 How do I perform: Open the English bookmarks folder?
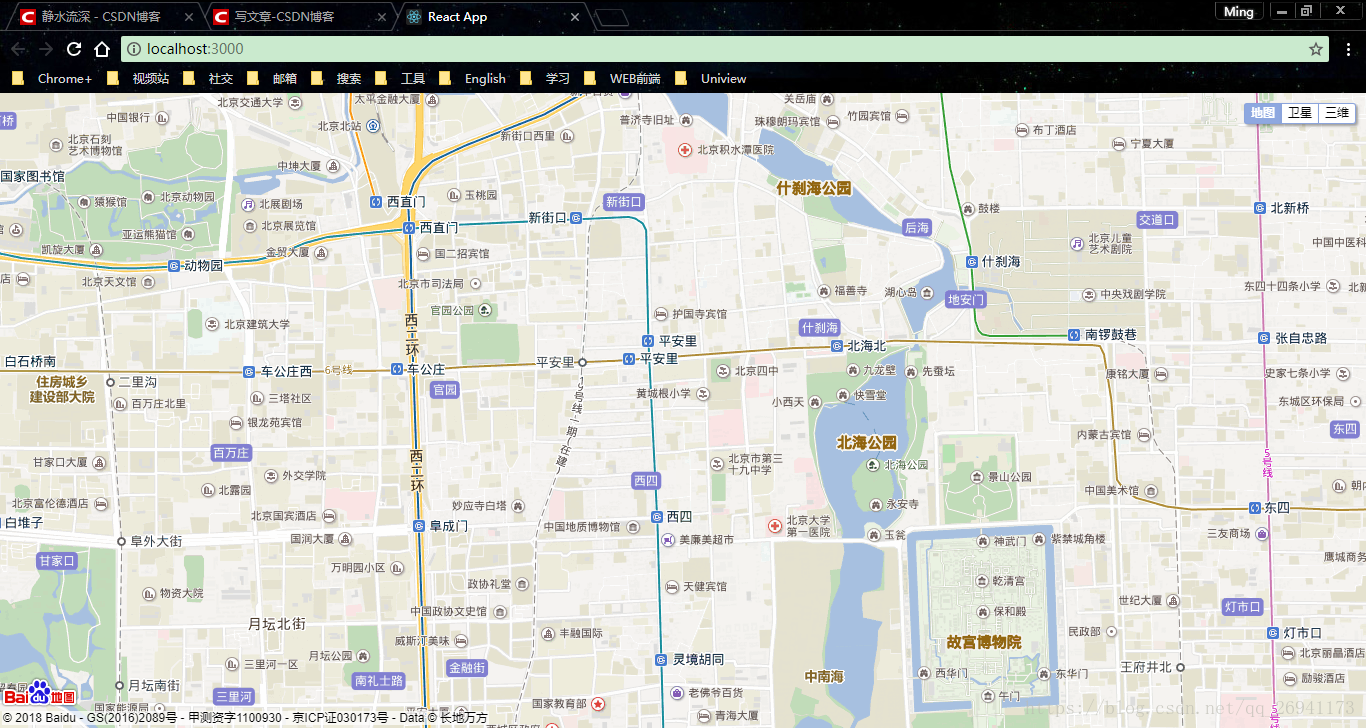click(473, 78)
